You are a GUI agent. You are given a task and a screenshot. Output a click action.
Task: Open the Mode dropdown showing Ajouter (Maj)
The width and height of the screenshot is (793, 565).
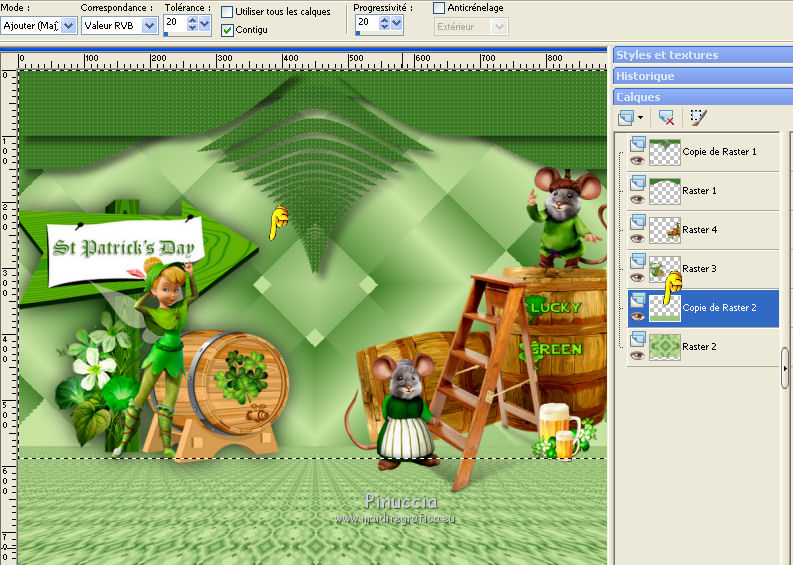38,25
